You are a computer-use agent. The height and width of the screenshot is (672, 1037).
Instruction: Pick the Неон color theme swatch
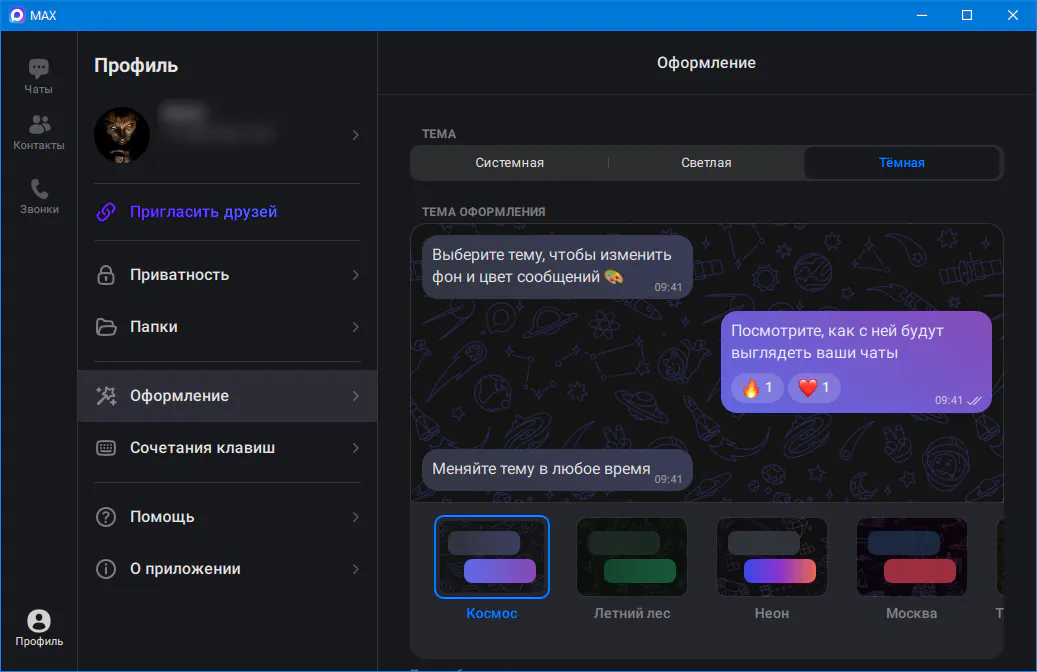tap(771, 557)
